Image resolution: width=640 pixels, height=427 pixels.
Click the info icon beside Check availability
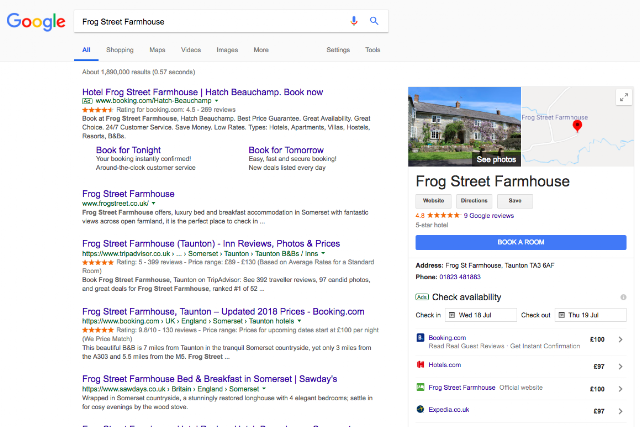623,297
